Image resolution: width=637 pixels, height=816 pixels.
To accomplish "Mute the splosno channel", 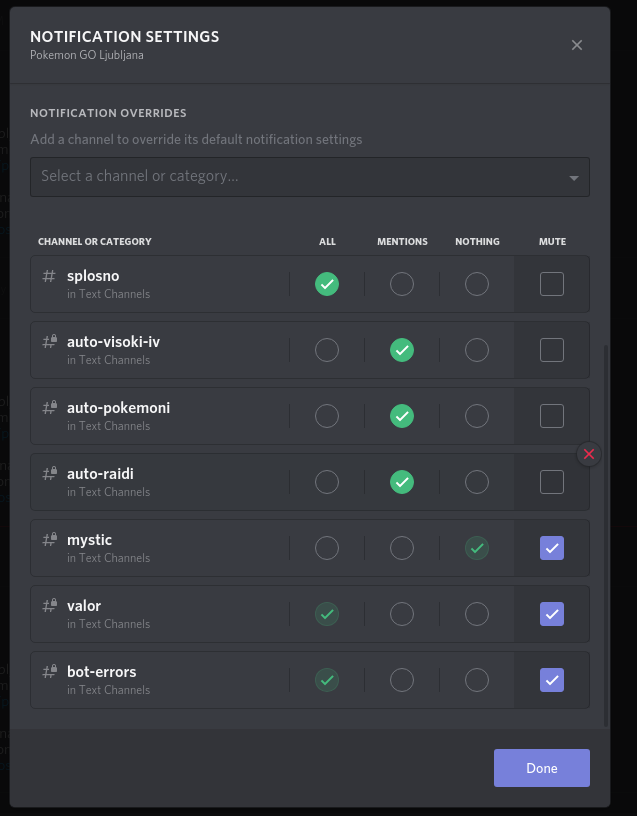I will [x=552, y=284].
